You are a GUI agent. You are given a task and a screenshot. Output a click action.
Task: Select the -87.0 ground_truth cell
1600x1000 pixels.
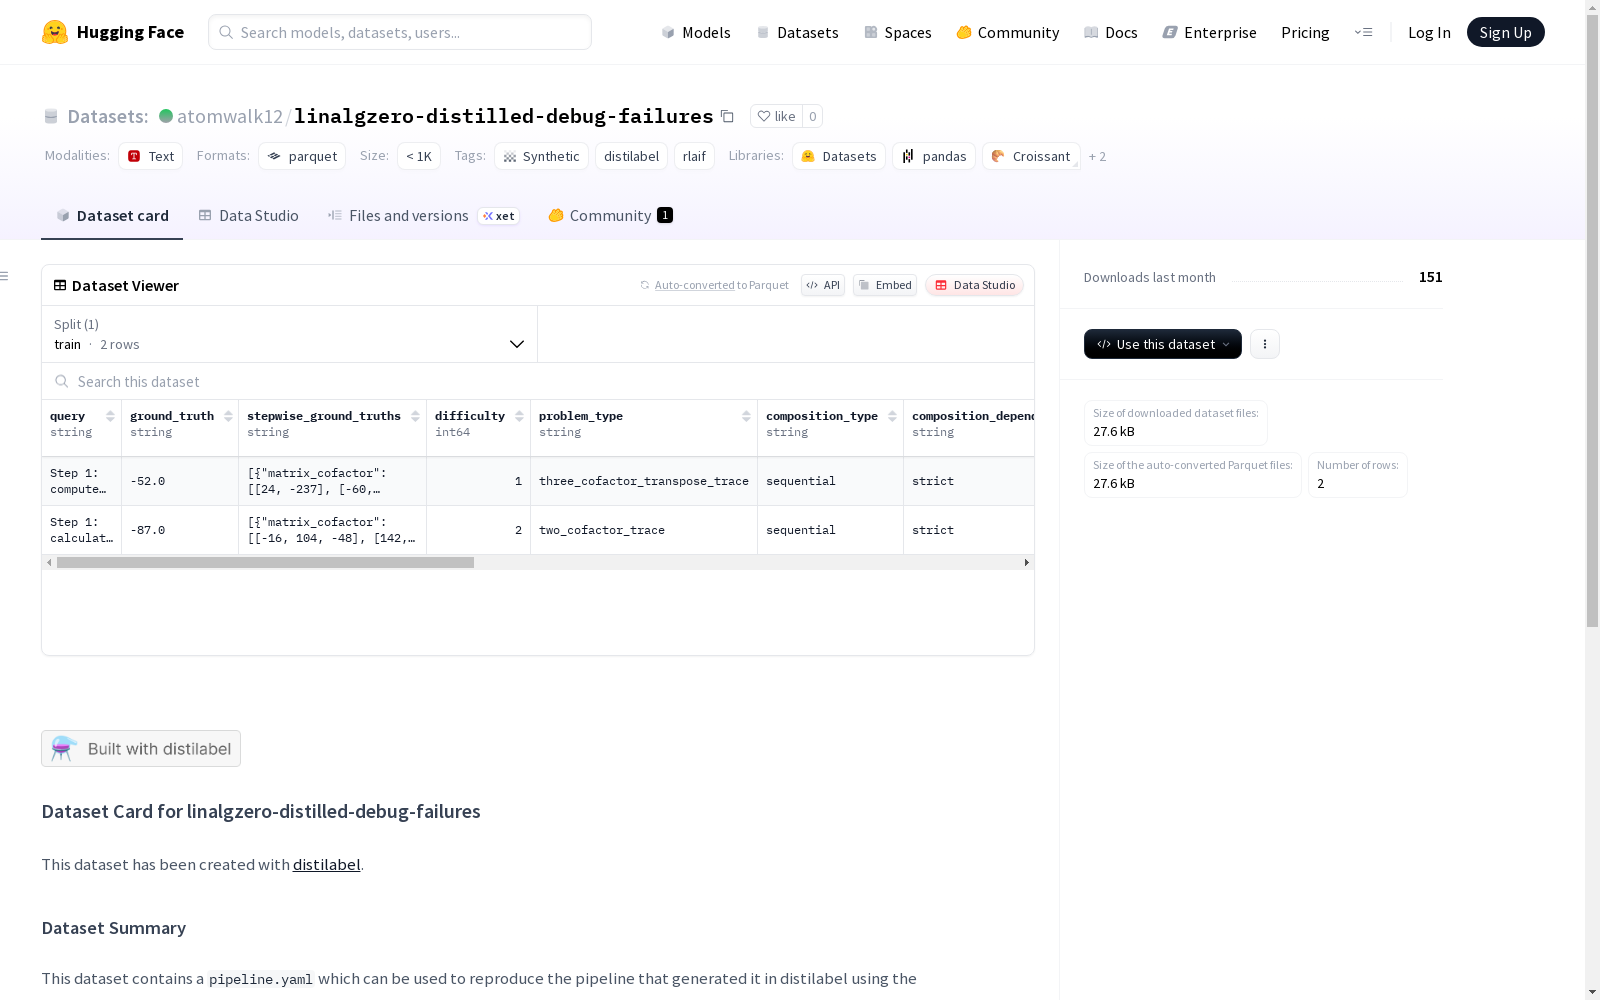pyautogui.click(x=180, y=530)
